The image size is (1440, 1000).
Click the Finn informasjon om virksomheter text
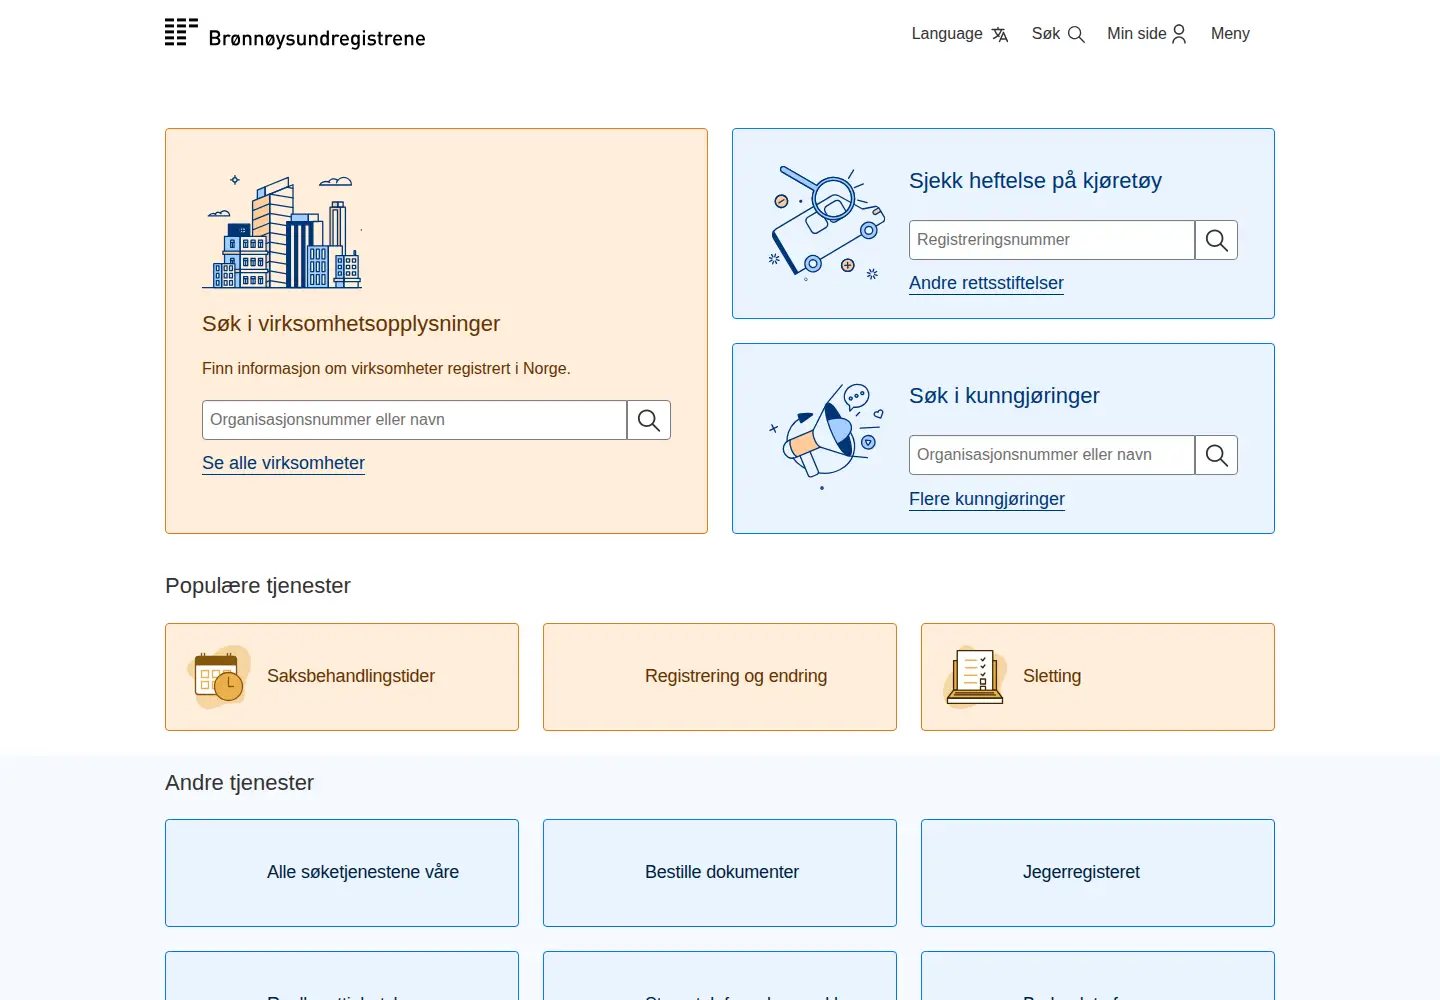[x=386, y=369]
